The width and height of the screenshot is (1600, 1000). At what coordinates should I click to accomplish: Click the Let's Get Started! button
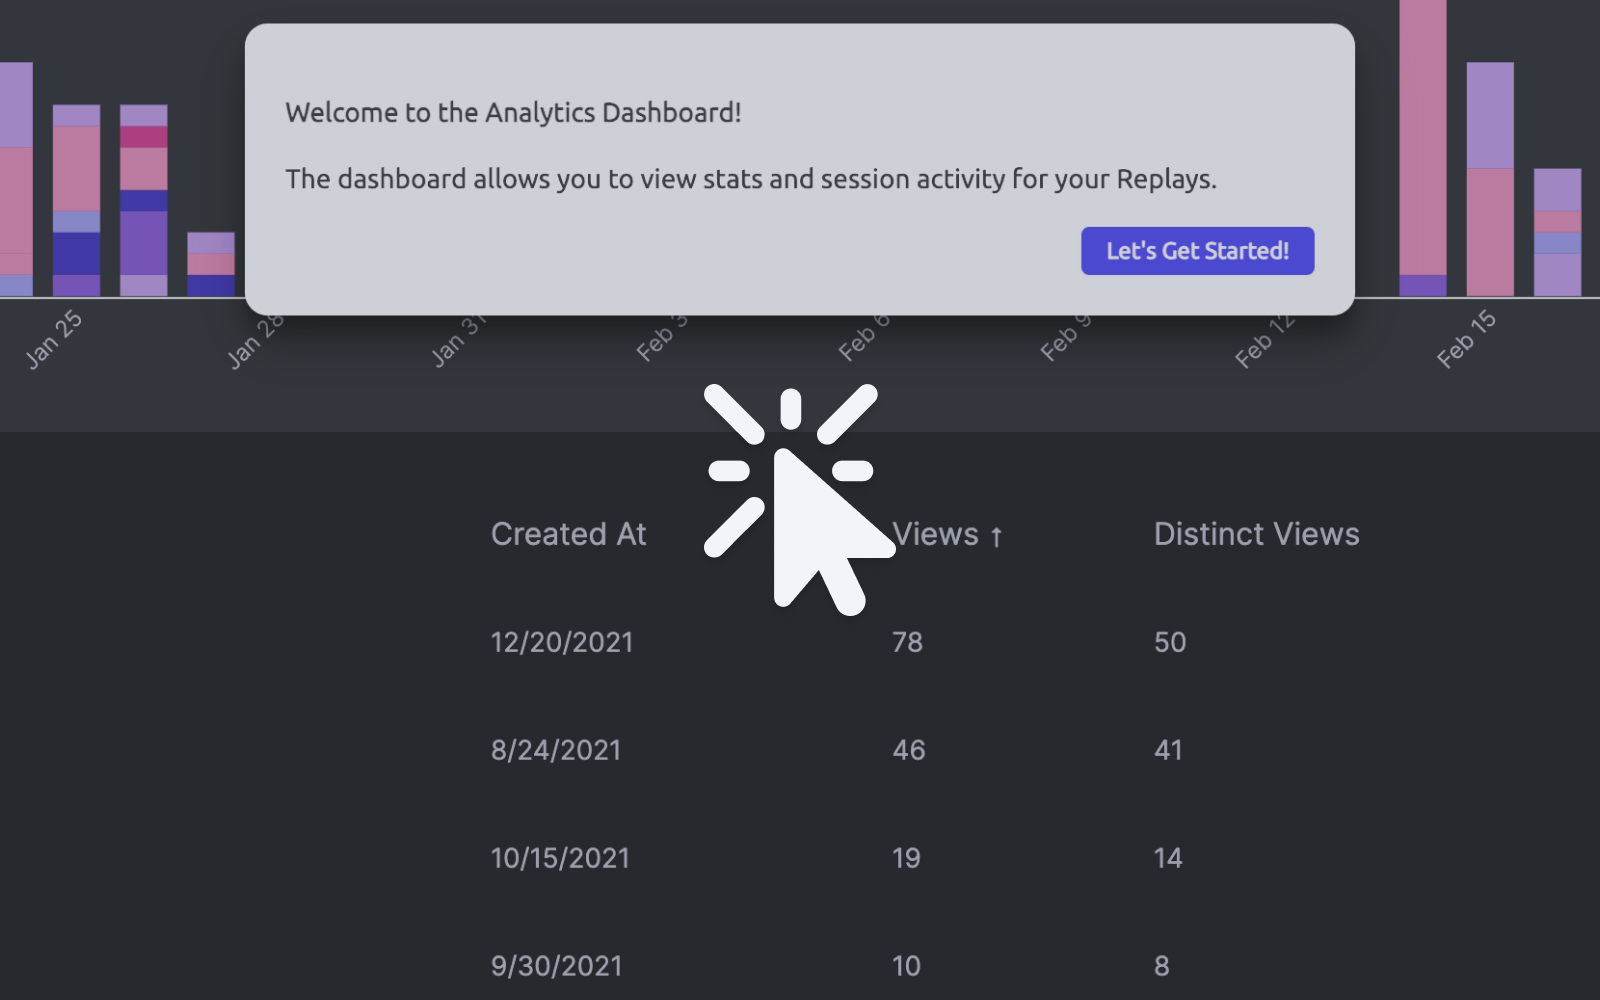coord(1197,251)
